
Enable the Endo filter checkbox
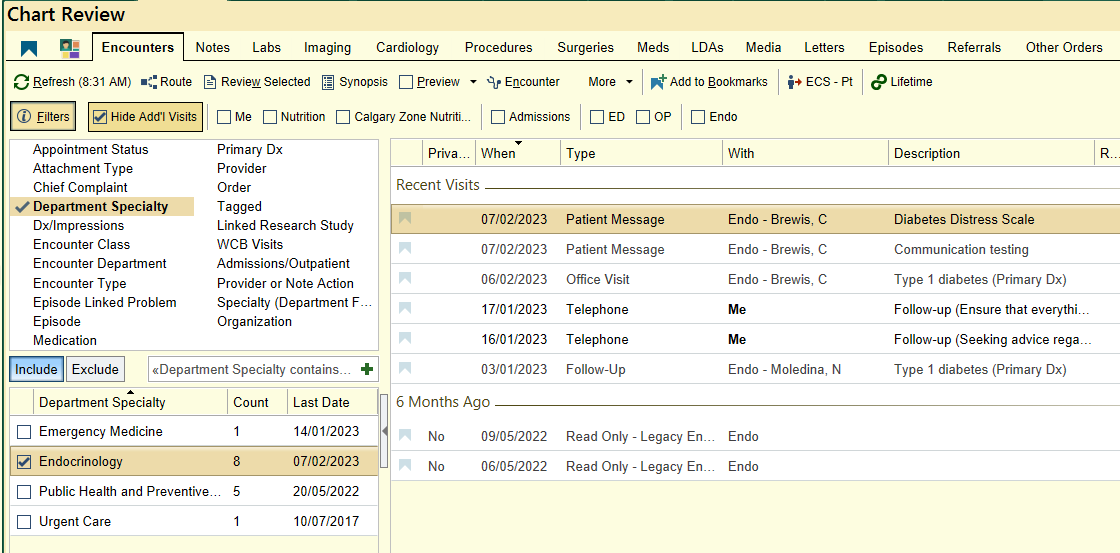coord(698,117)
